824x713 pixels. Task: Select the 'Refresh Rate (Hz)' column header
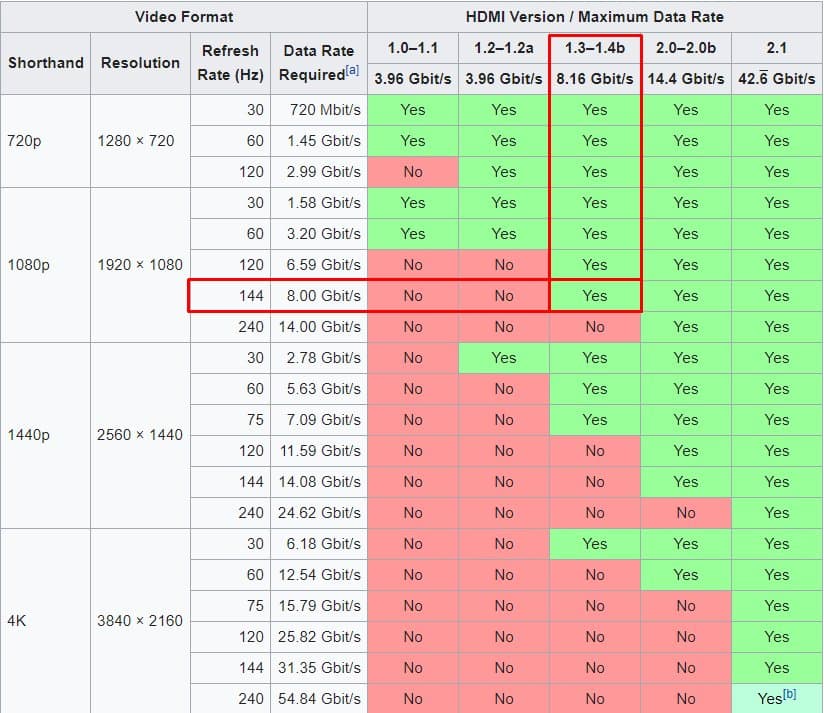click(x=230, y=63)
